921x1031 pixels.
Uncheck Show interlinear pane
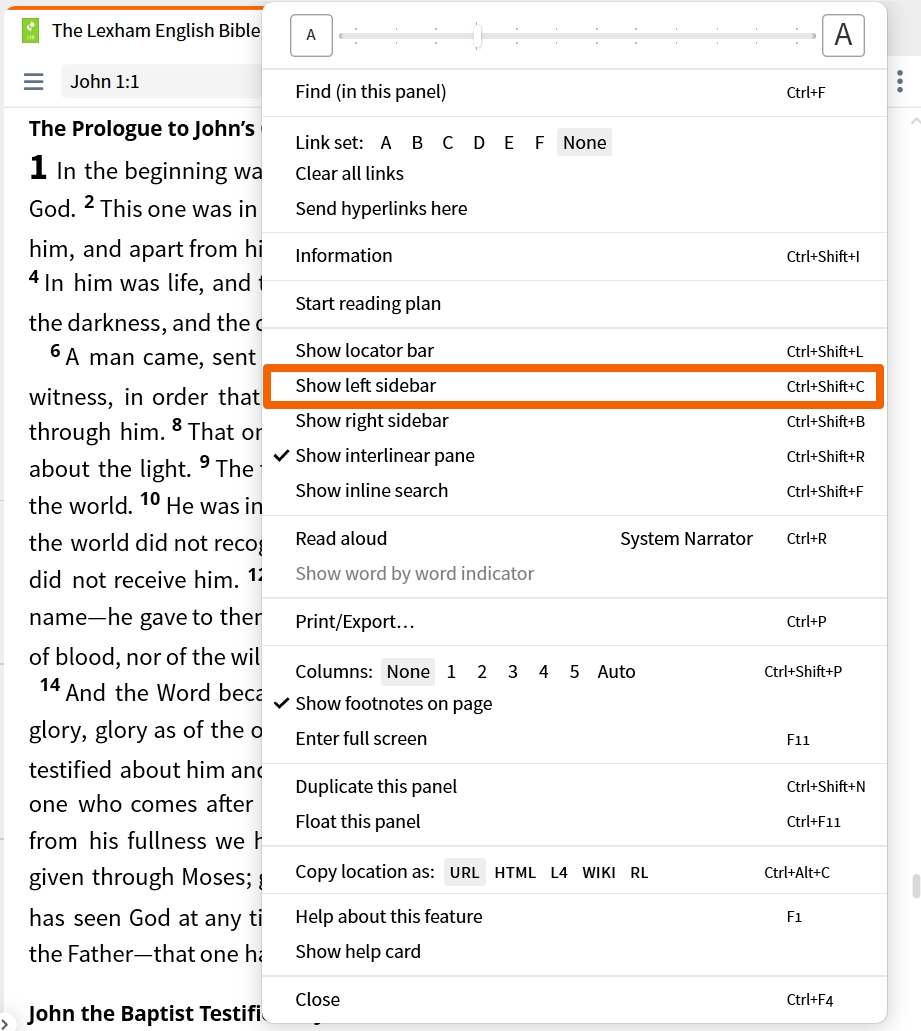click(575, 456)
